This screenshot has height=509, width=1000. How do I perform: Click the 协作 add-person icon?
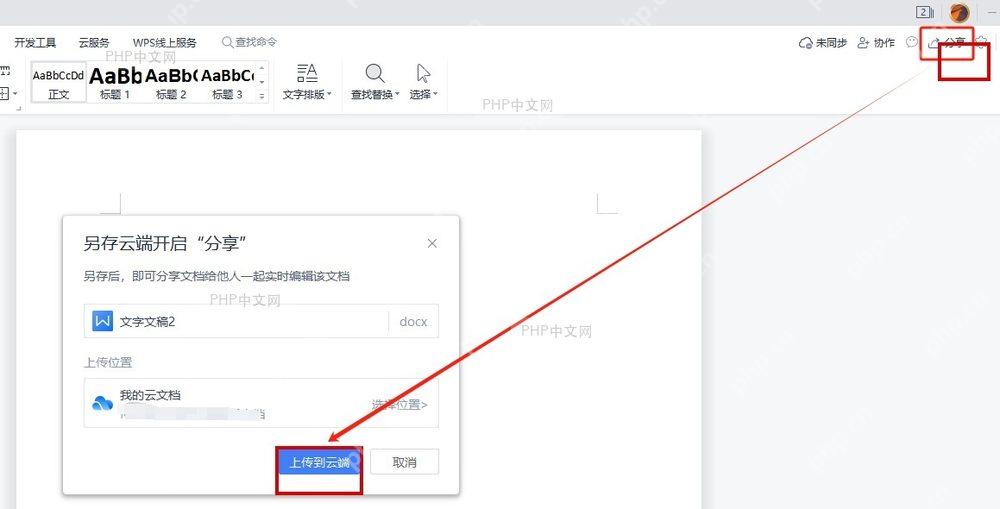pyautogui.click(x=864, y=43)
